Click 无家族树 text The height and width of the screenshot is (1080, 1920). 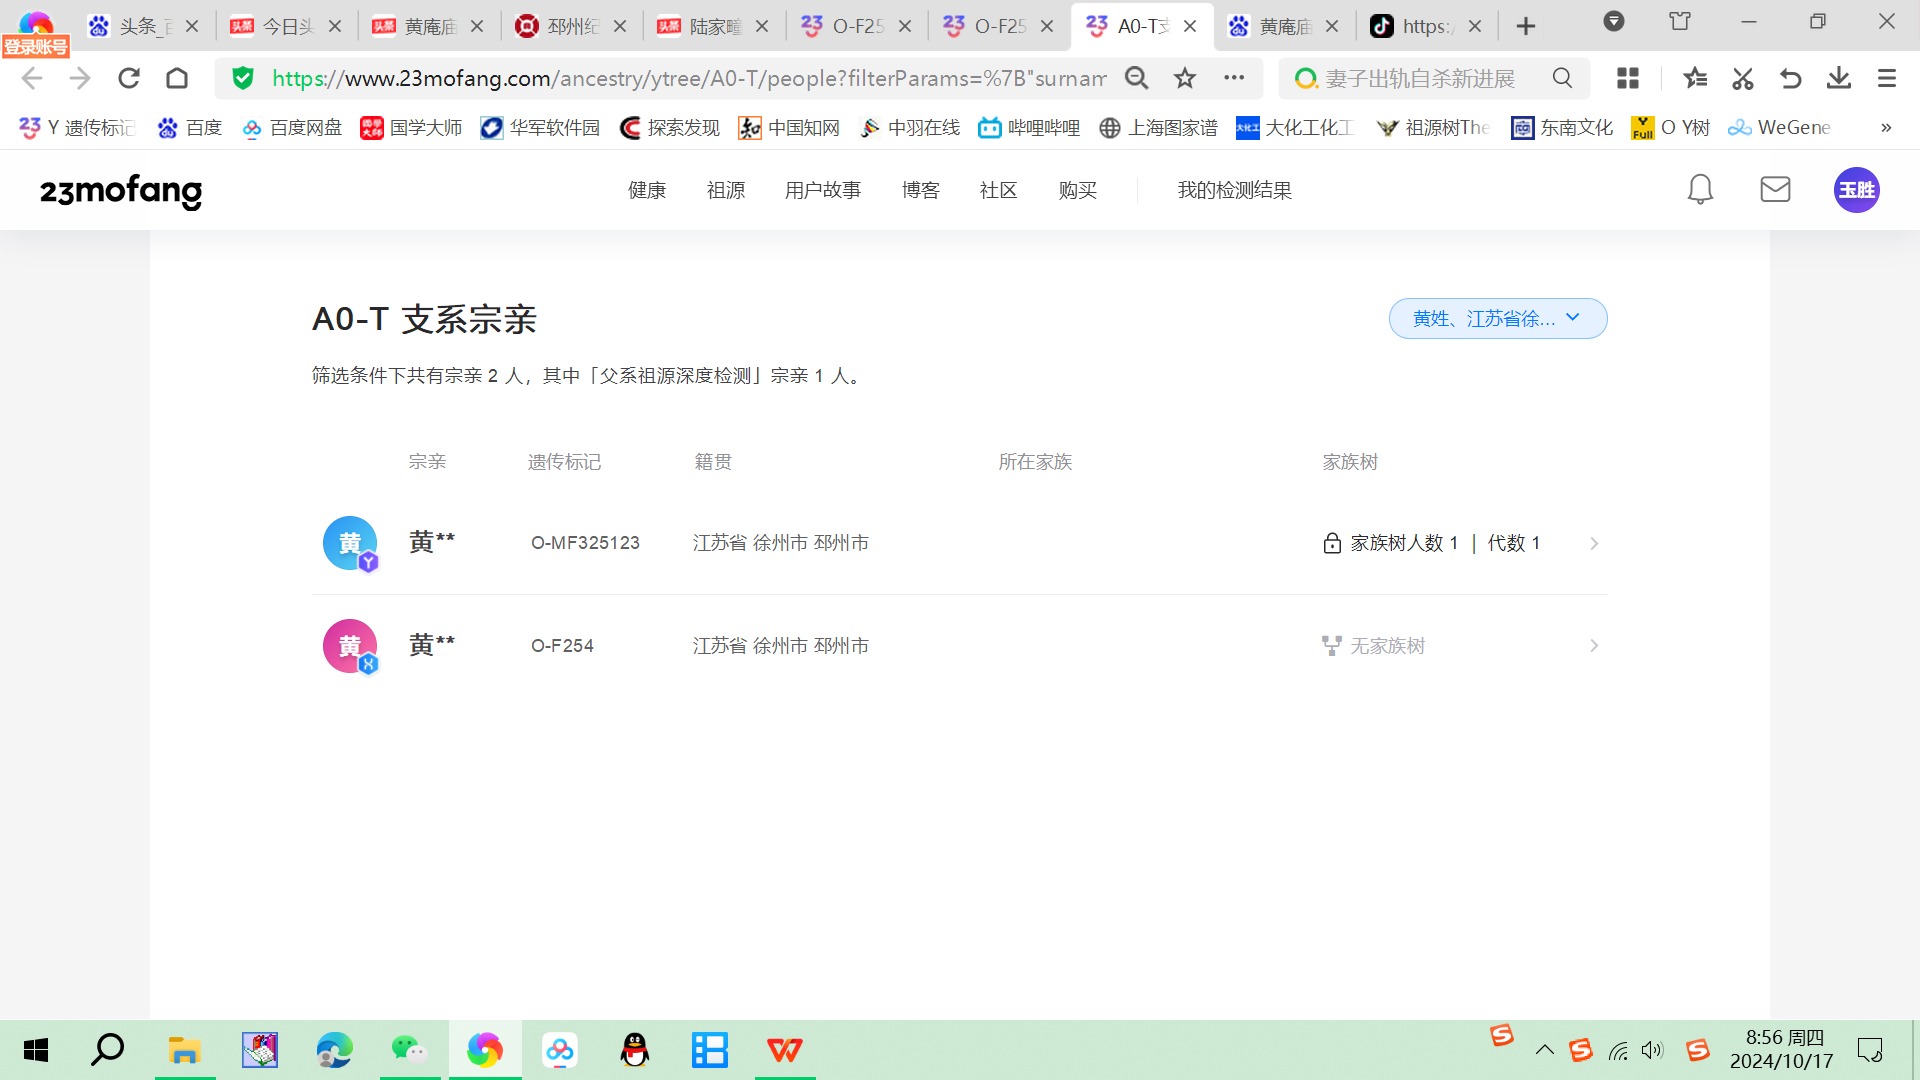[1388, 646]
